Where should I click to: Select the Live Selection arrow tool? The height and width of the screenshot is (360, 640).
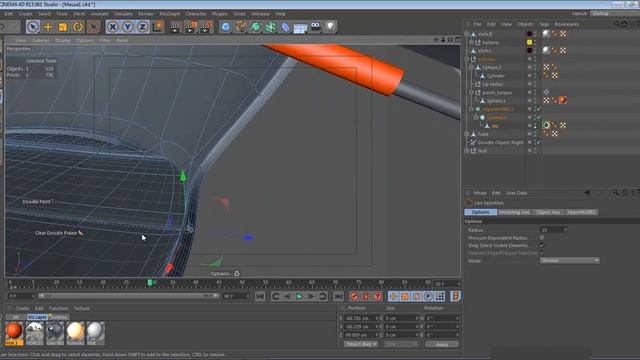point(33,27)
